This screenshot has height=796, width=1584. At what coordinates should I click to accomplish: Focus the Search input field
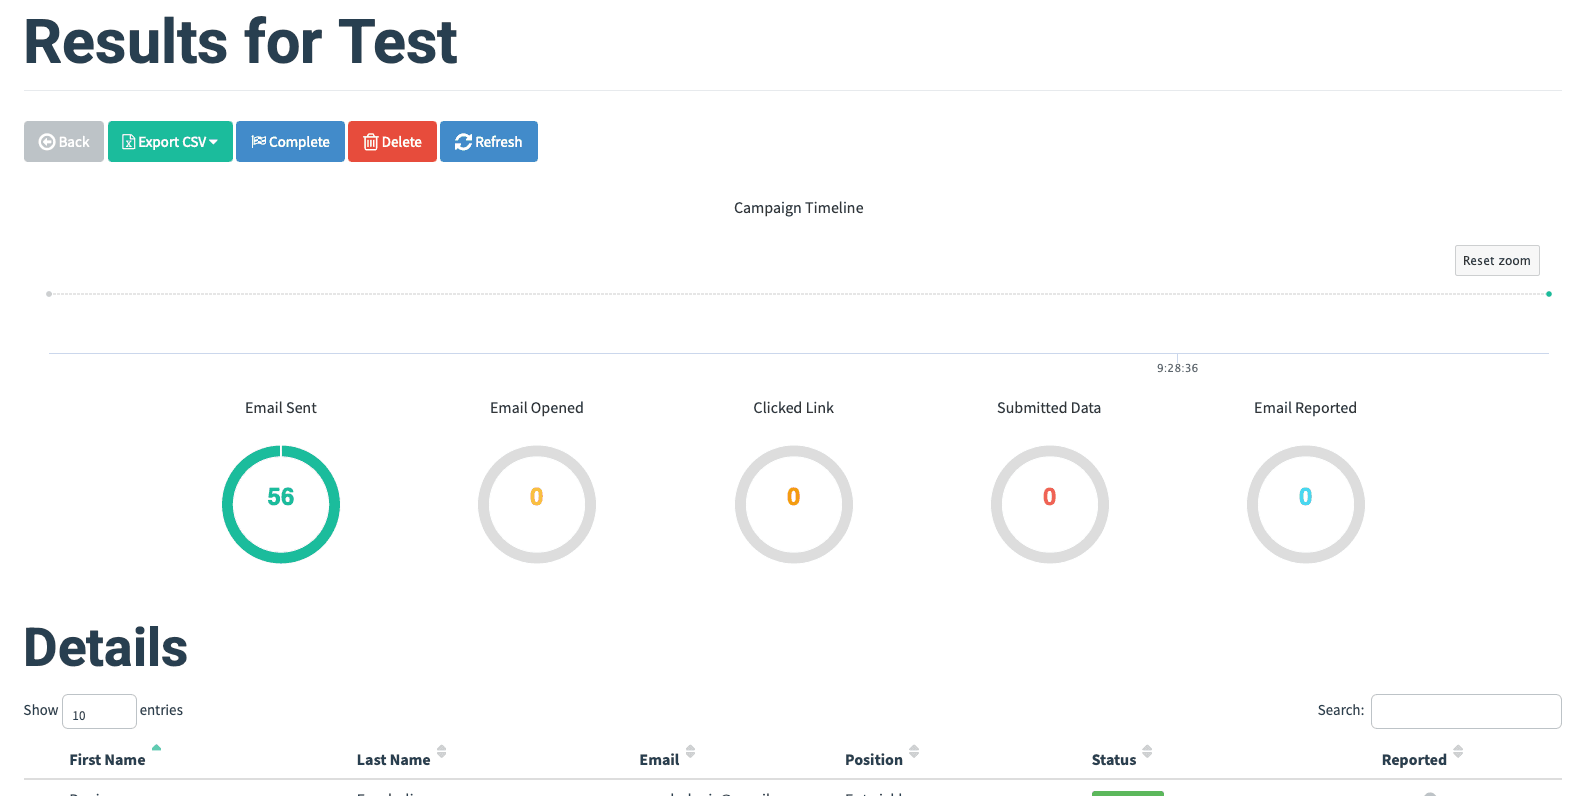[x=1466, y=711]
